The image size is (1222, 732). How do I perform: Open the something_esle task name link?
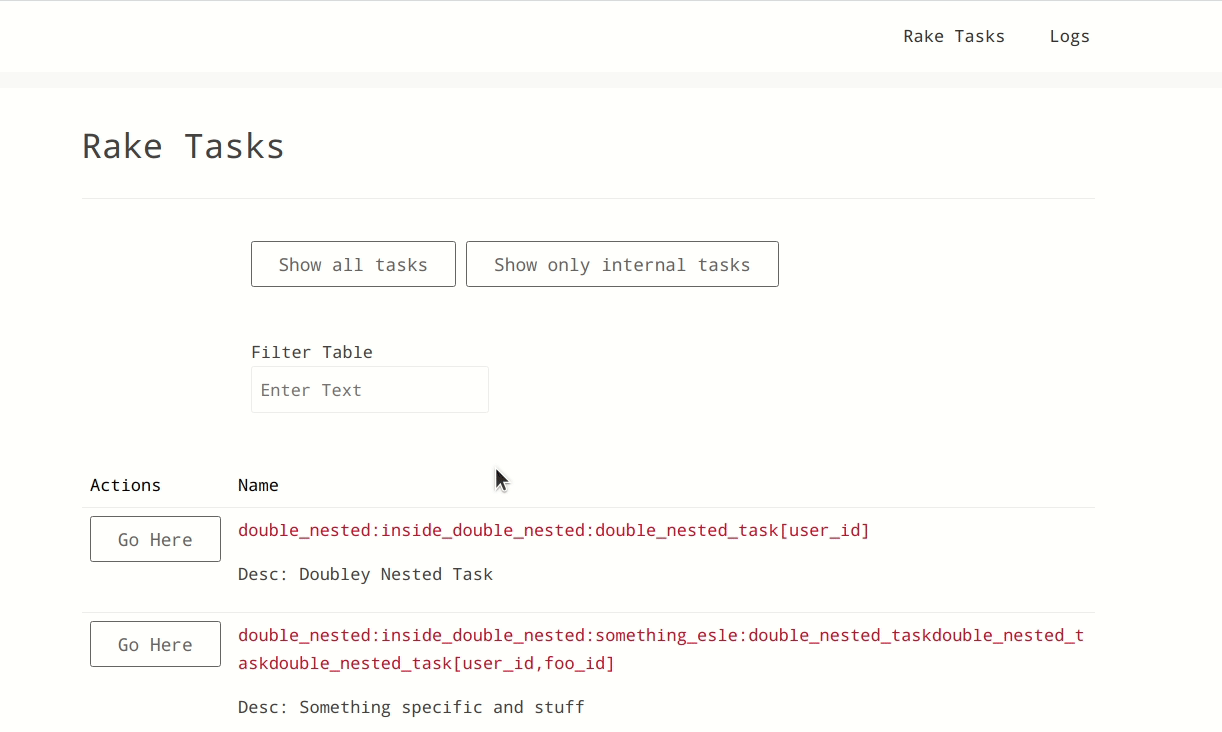(x=660, y=636)
